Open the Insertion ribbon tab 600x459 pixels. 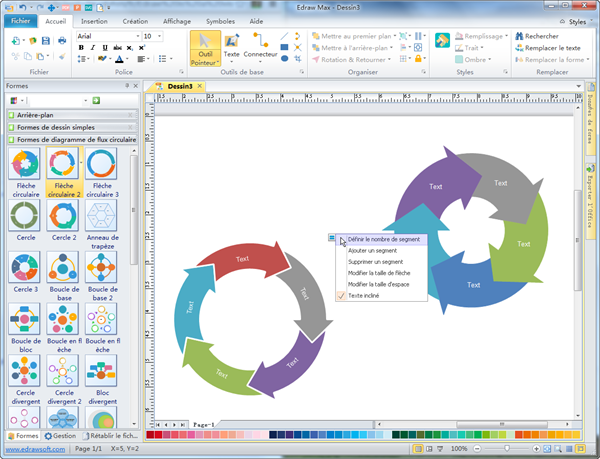point(94,20)
